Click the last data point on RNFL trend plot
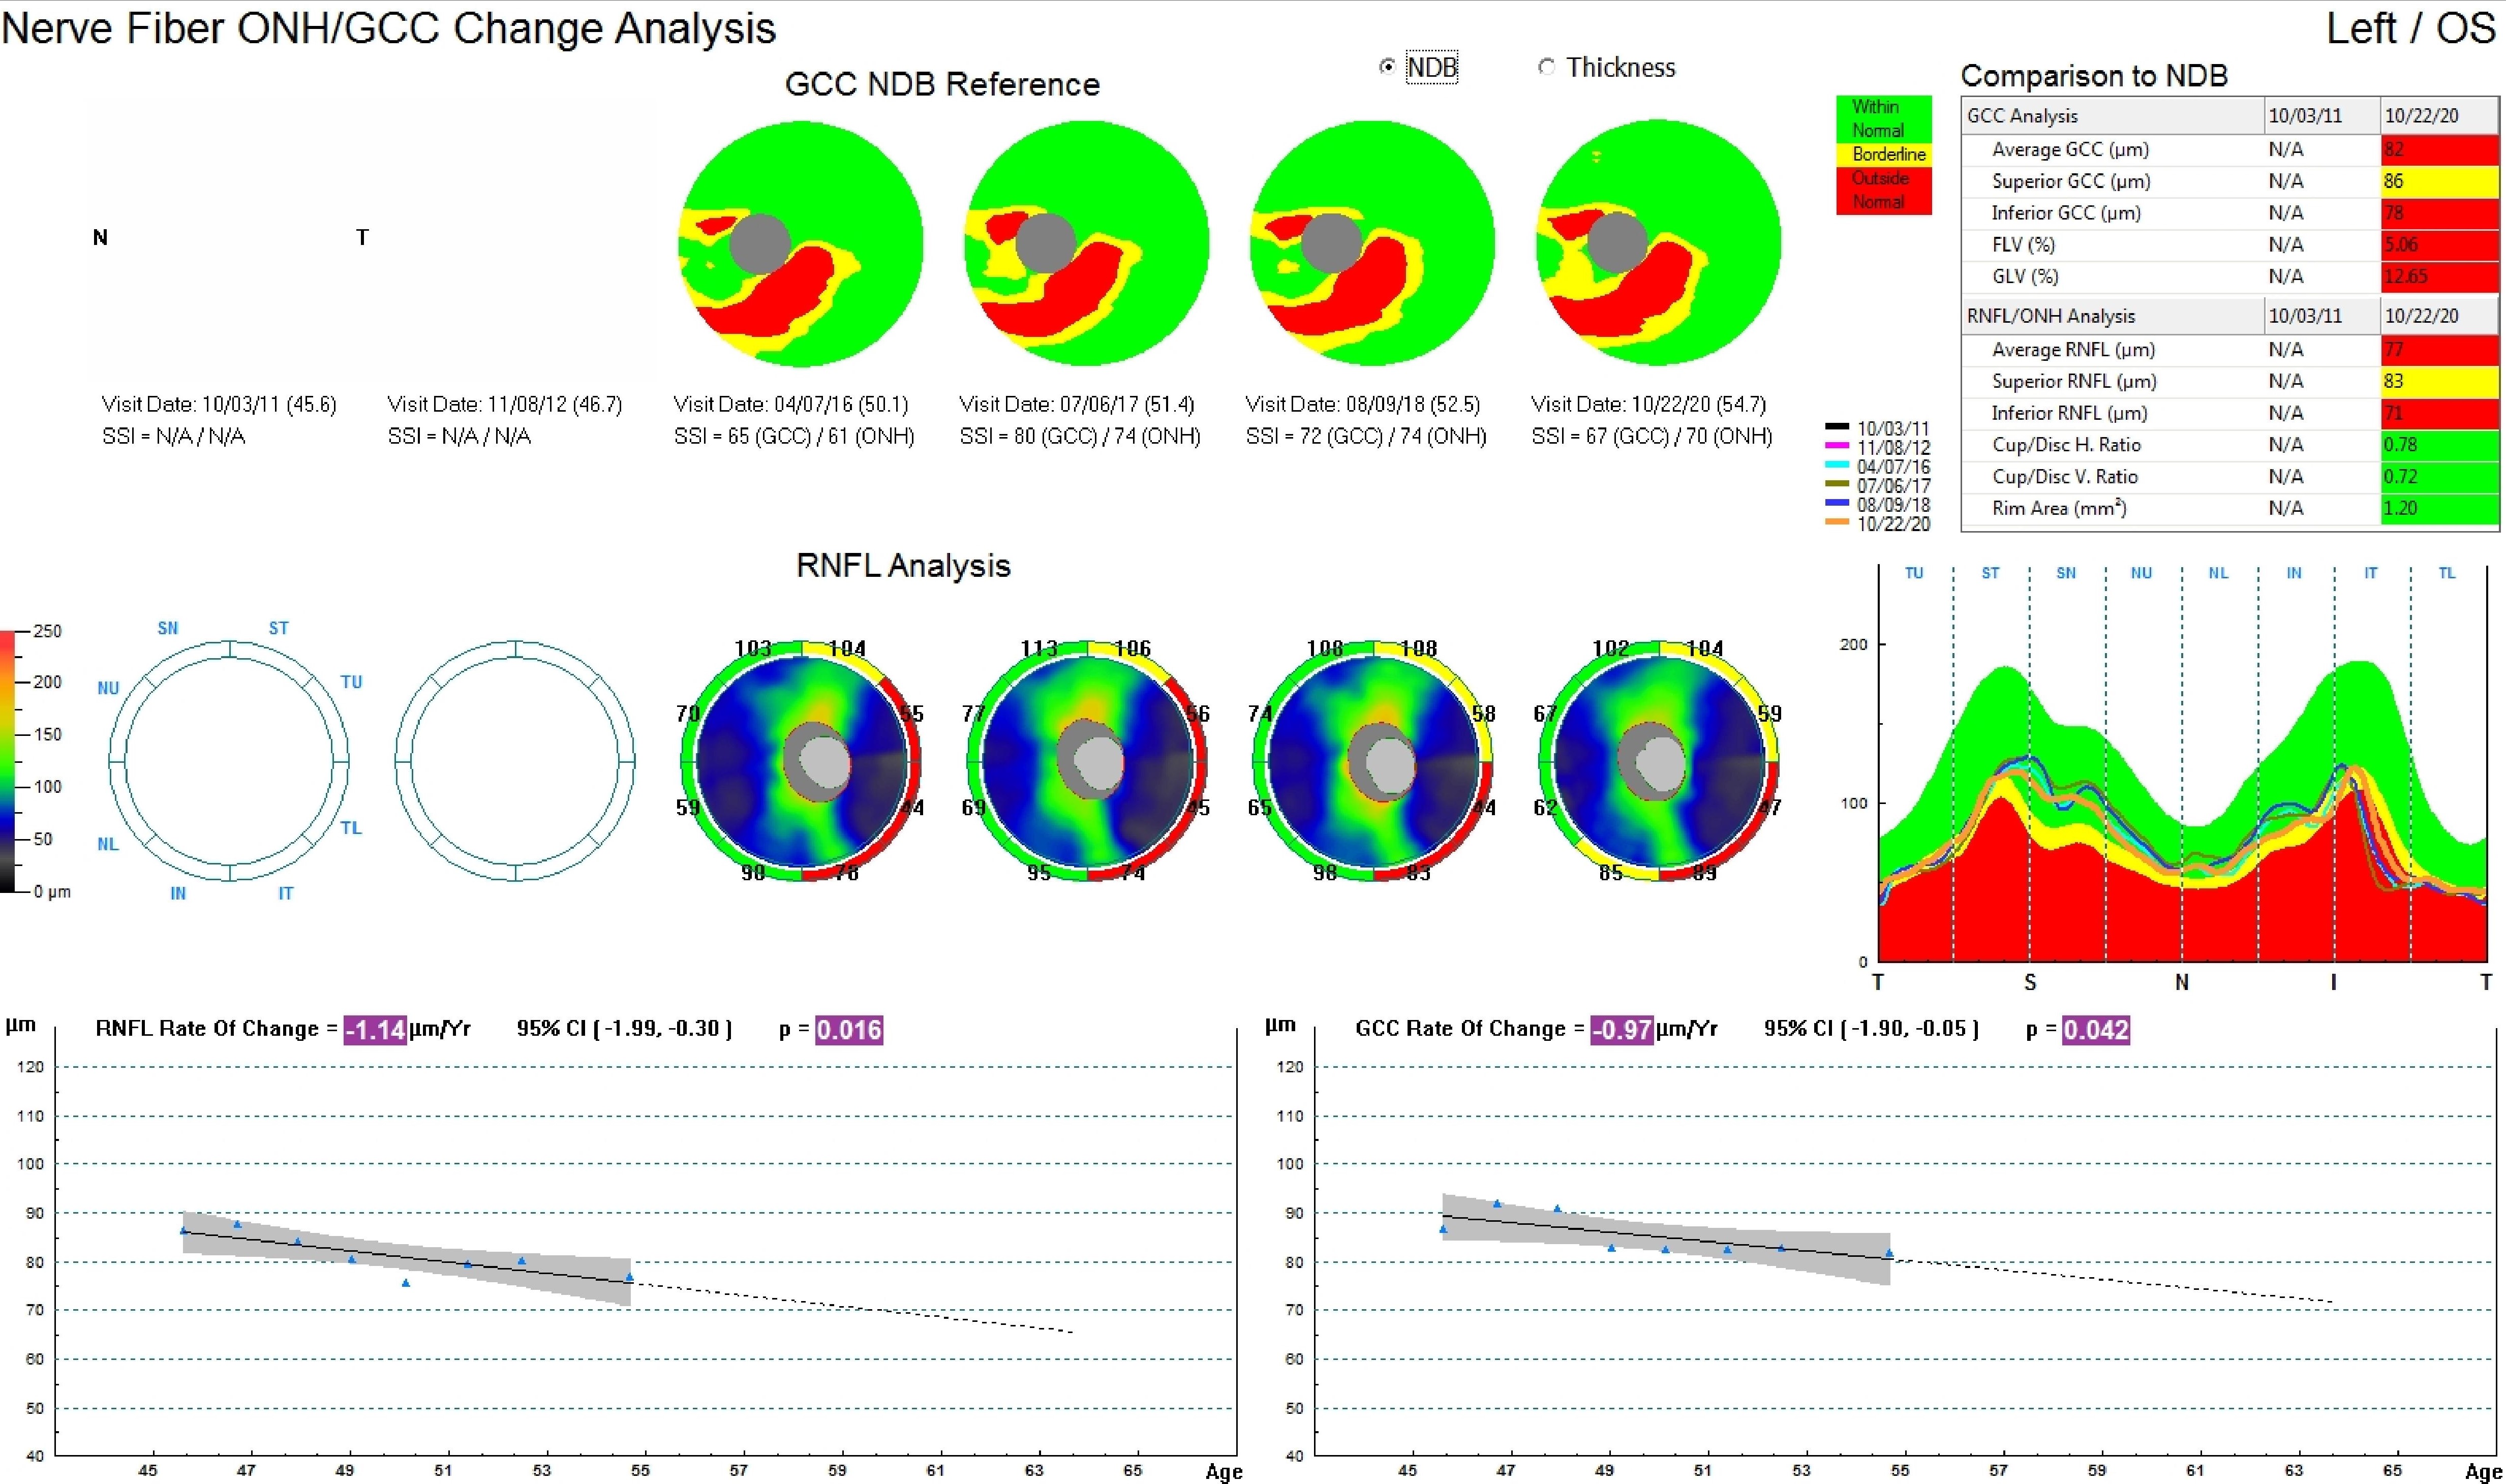 (629, 1277)
